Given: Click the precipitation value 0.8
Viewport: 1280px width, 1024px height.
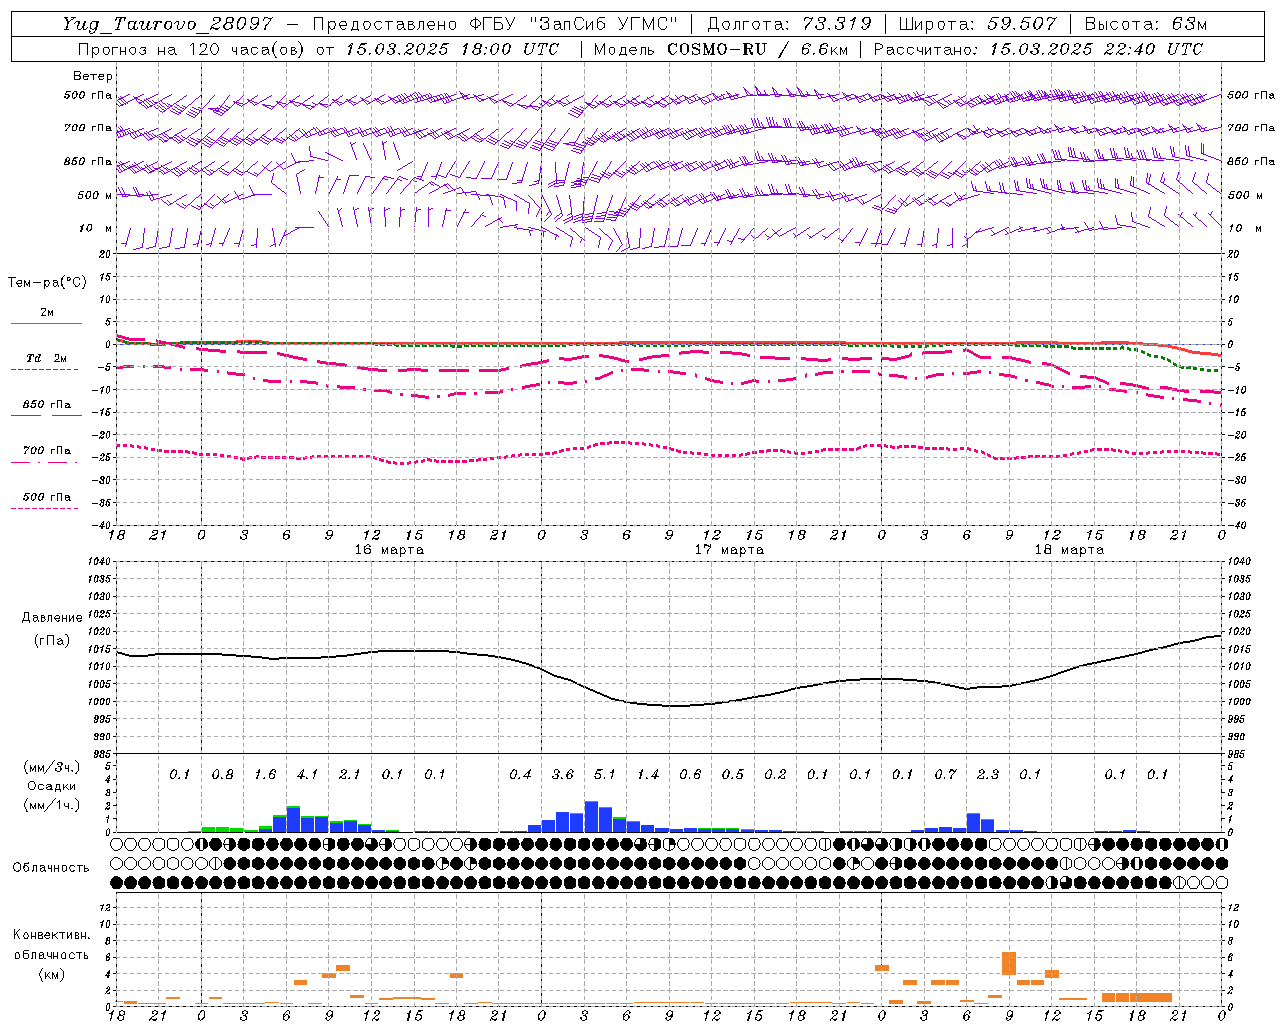Looking at the screenshot, I should click(x=222, y=775).
